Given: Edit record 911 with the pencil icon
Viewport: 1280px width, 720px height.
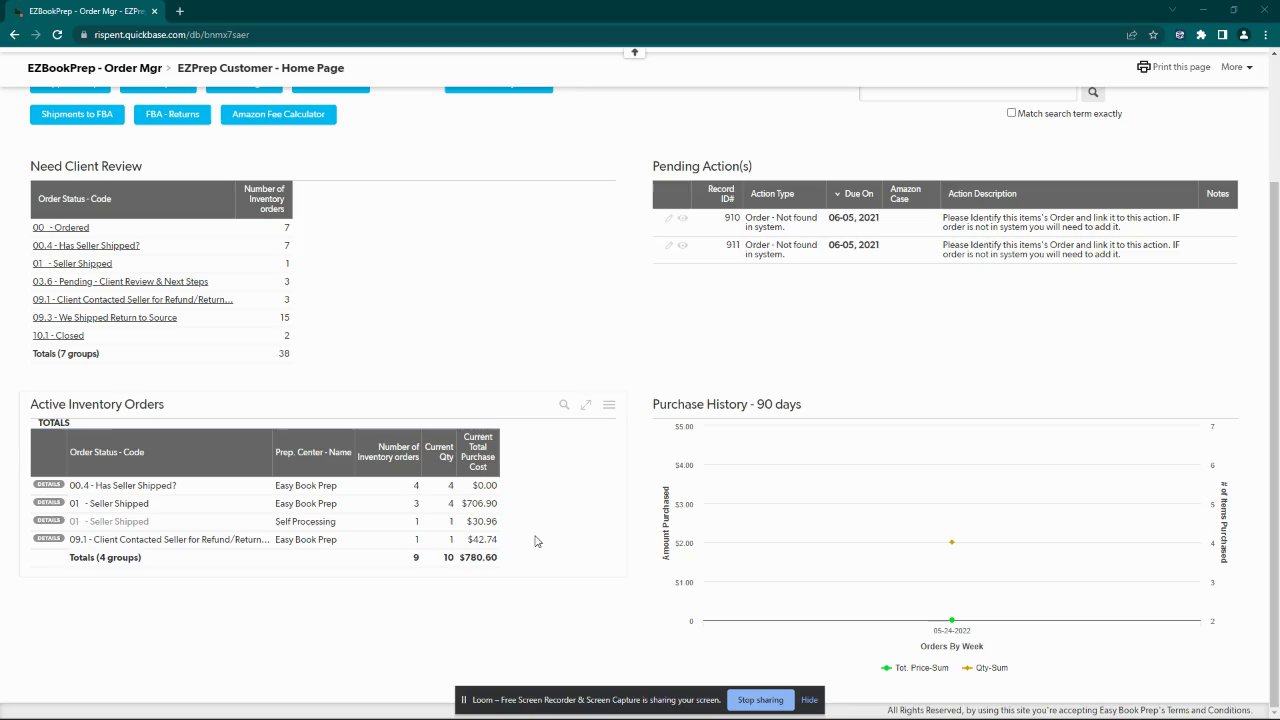Looking at the screenshot, I should point(669,245).
